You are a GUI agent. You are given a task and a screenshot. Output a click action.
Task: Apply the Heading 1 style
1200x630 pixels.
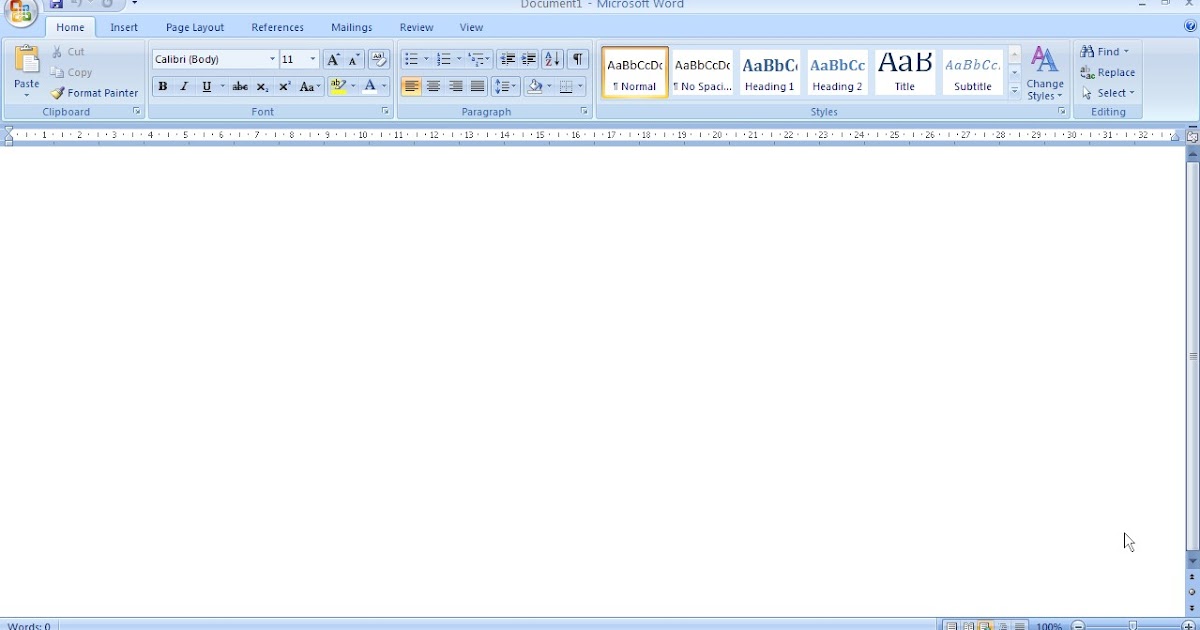point(770,72)
